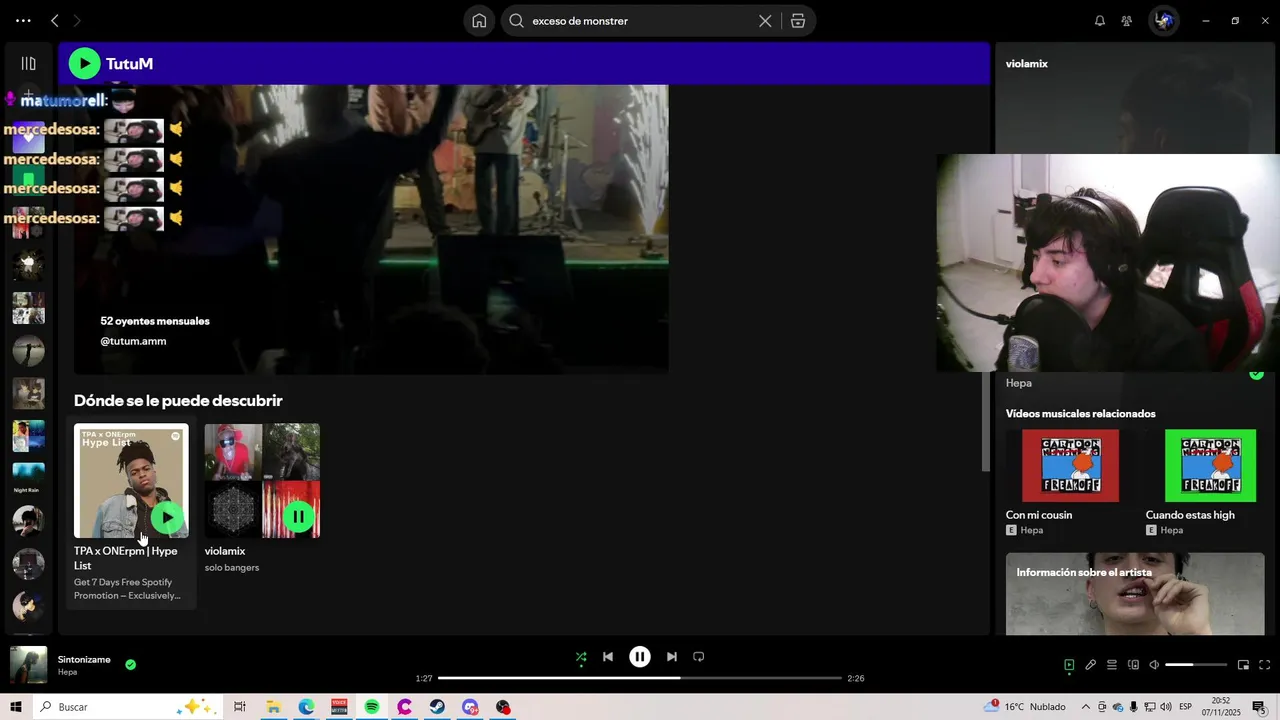Seek within the song progress bar

pyautogui.click(x=640, y=678)
